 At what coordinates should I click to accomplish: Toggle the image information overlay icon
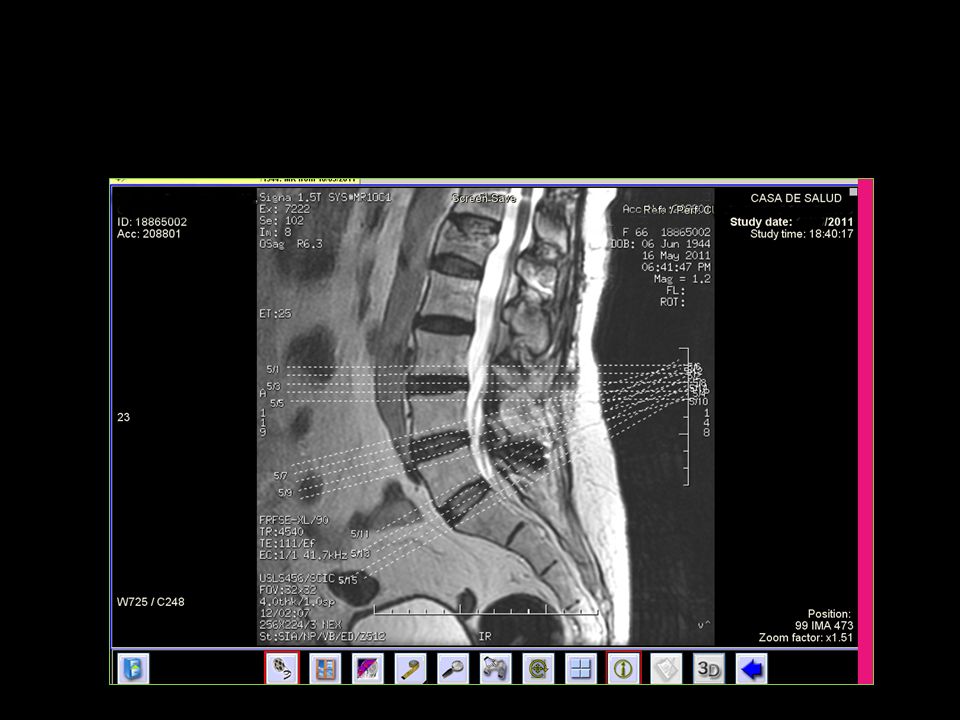click(623, 668)
